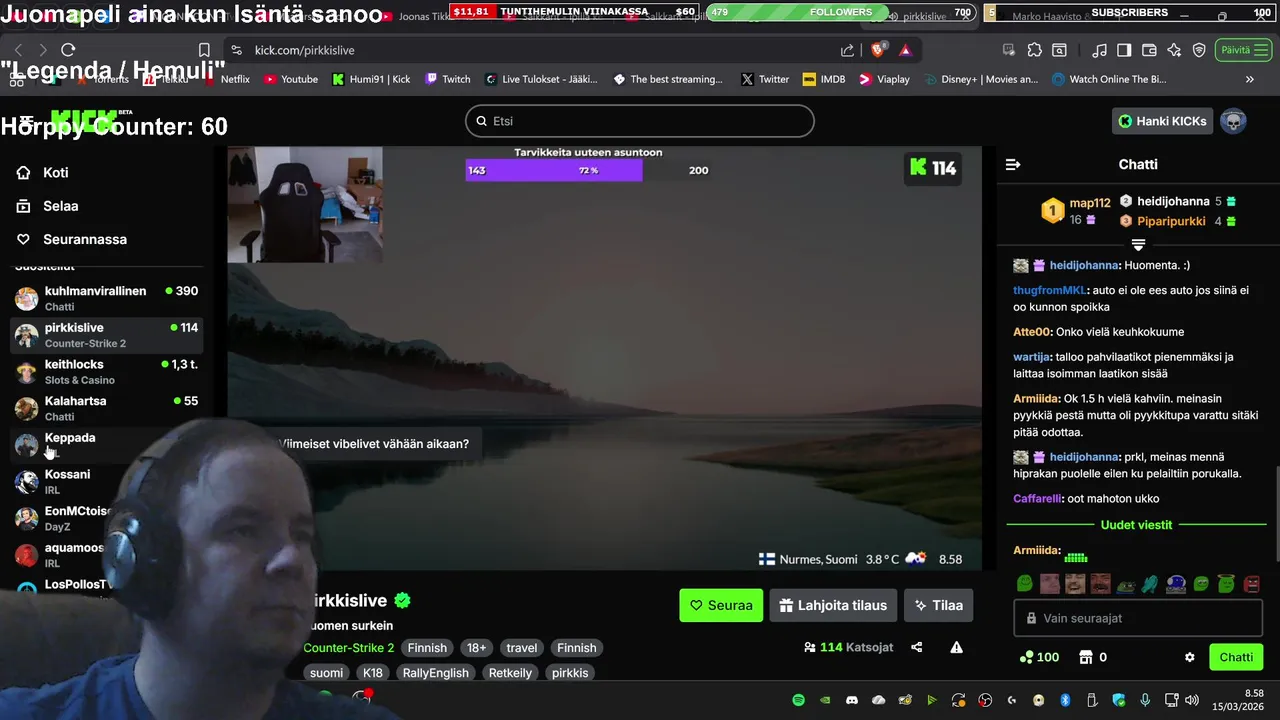The height and width of the screenshot is (720, 1280).
Task: Click the Vain seuraajat chat input
Action: pos(1138,618)
